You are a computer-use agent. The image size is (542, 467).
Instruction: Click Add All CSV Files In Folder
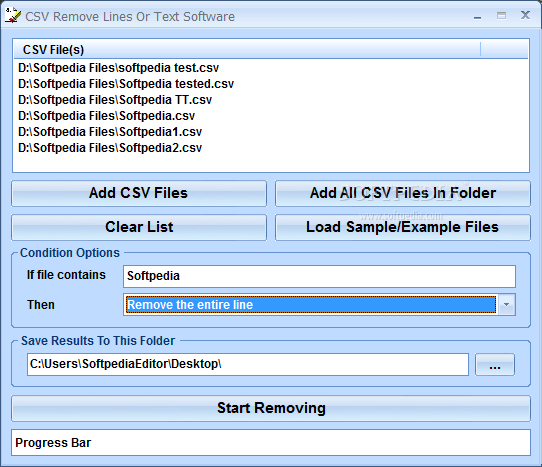[x=403, y=193]
